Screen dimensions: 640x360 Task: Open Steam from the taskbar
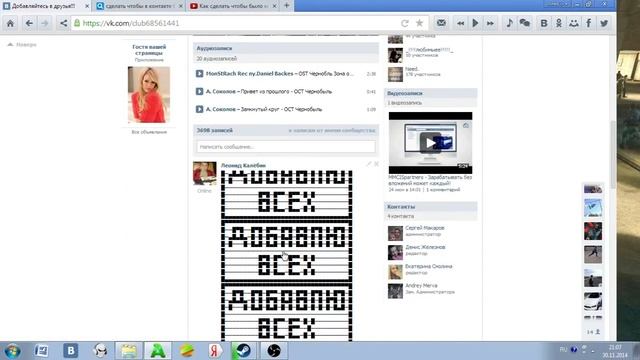[244, 351]
